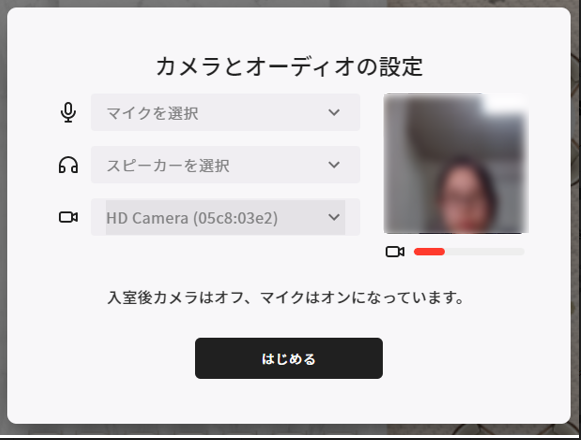
Task: Click the small camera icon under video preview
Action: [x=395, y=252]
